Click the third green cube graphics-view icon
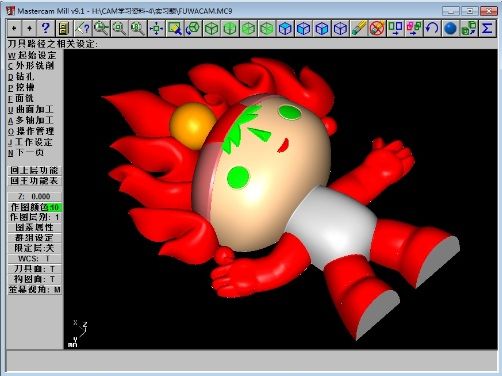The width and height of the screenshot is (502, 376). (x=249, y=28)
